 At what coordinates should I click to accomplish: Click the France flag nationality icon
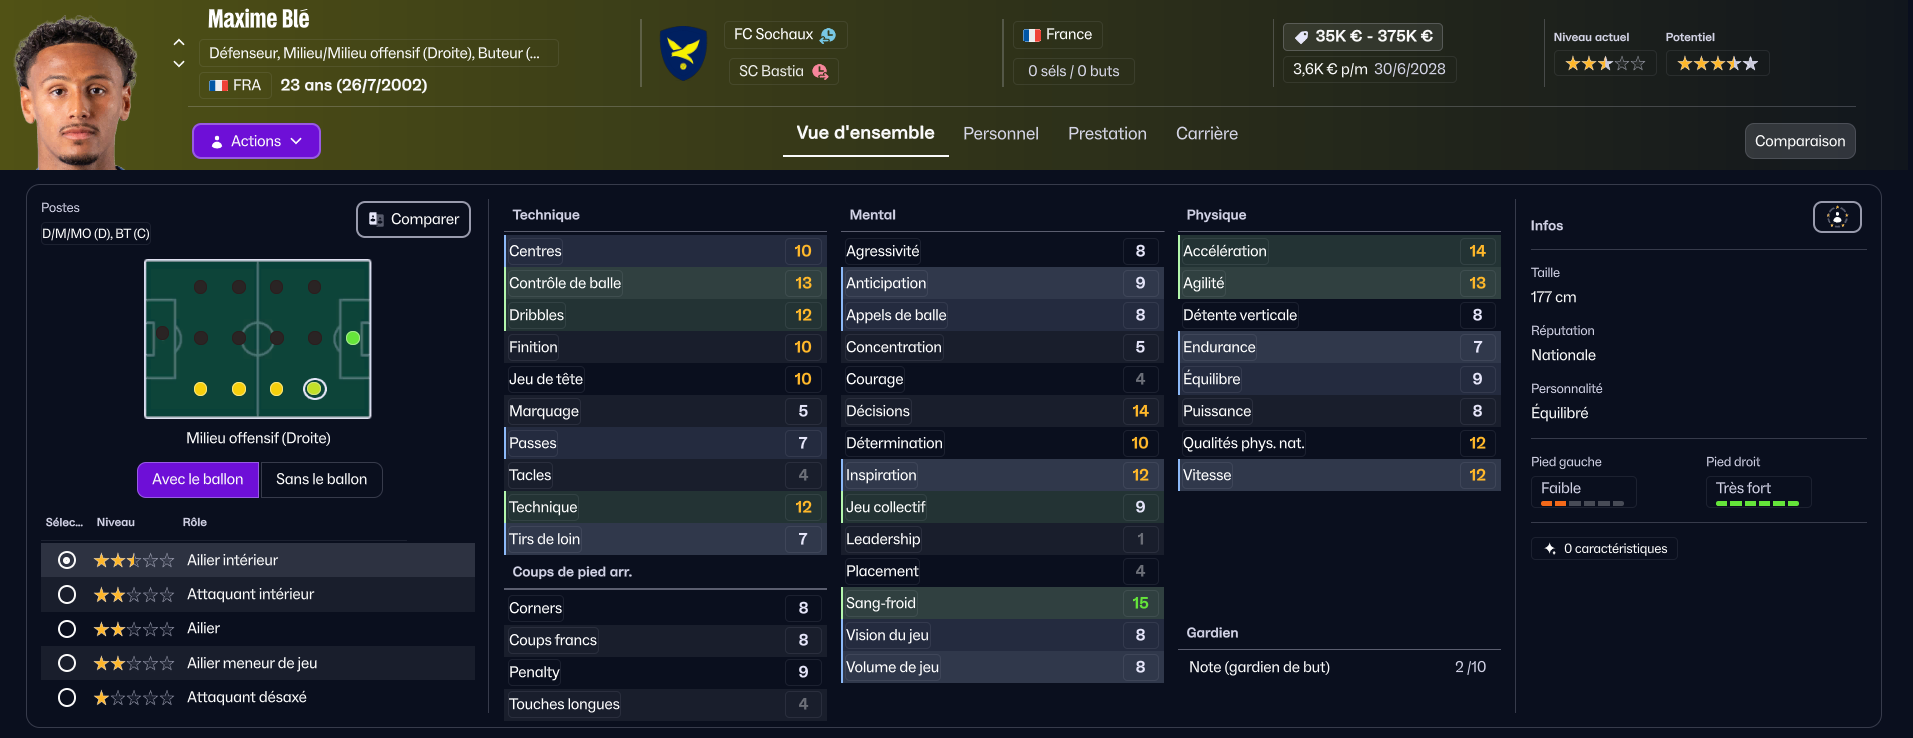click(x=1032, y=35)
